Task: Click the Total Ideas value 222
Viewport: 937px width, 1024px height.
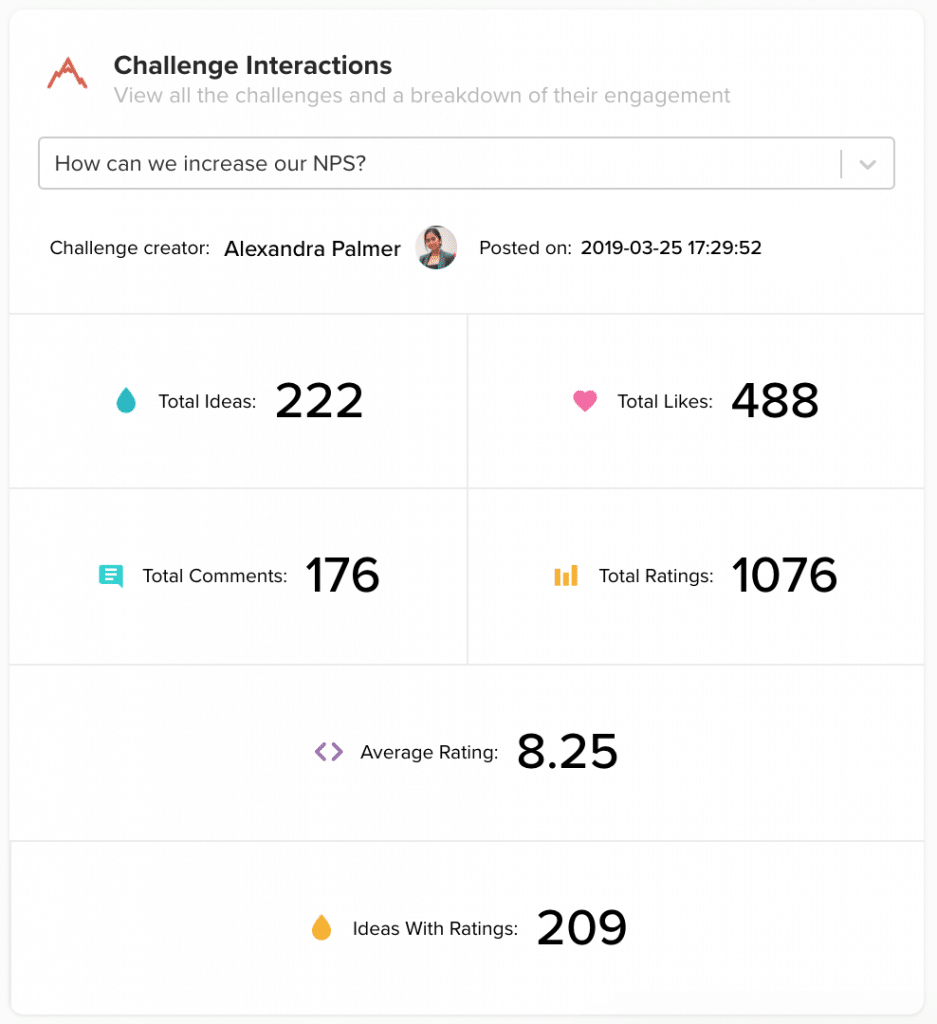Action: tap(319, 401)
